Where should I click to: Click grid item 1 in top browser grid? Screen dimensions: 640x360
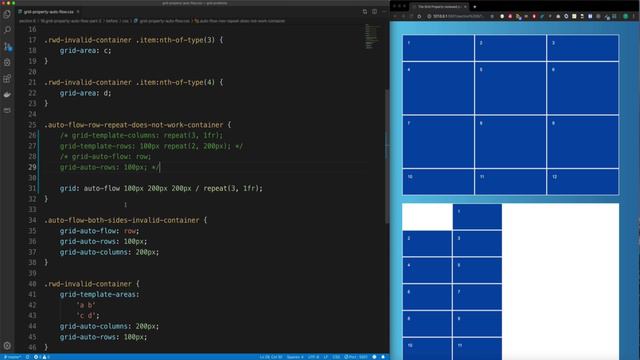pyautogui.click(x=438, y=48)
